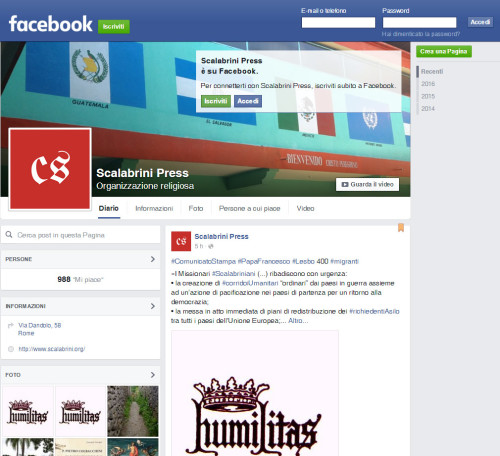Screen dimensions: 500x456
Task: Click the orange bookmark icon on the post
Action: point(401,228)
